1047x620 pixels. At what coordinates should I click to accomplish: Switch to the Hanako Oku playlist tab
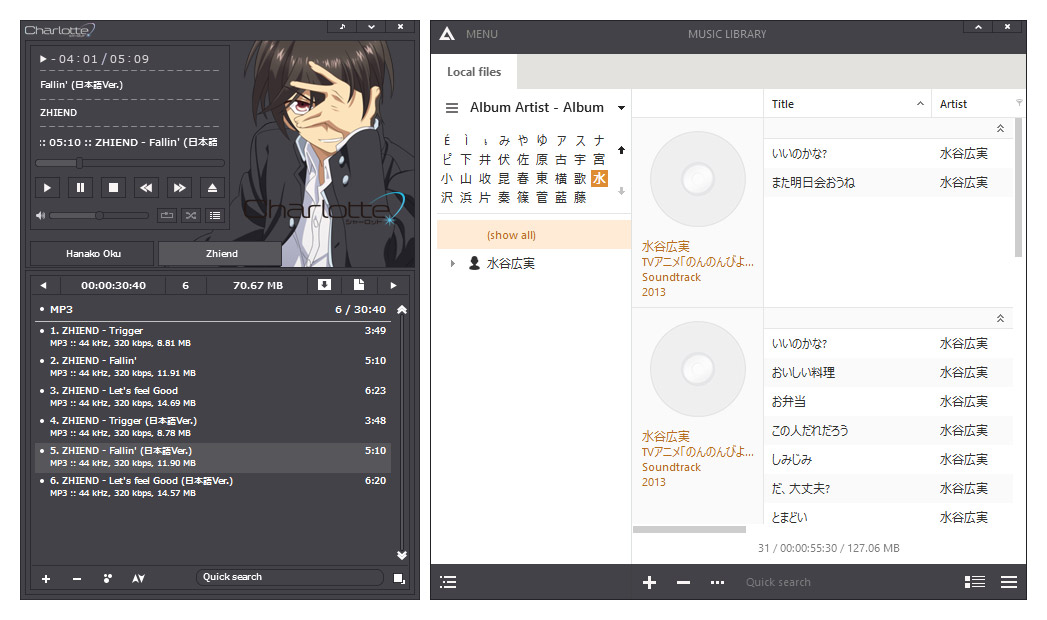coord(93,254)
